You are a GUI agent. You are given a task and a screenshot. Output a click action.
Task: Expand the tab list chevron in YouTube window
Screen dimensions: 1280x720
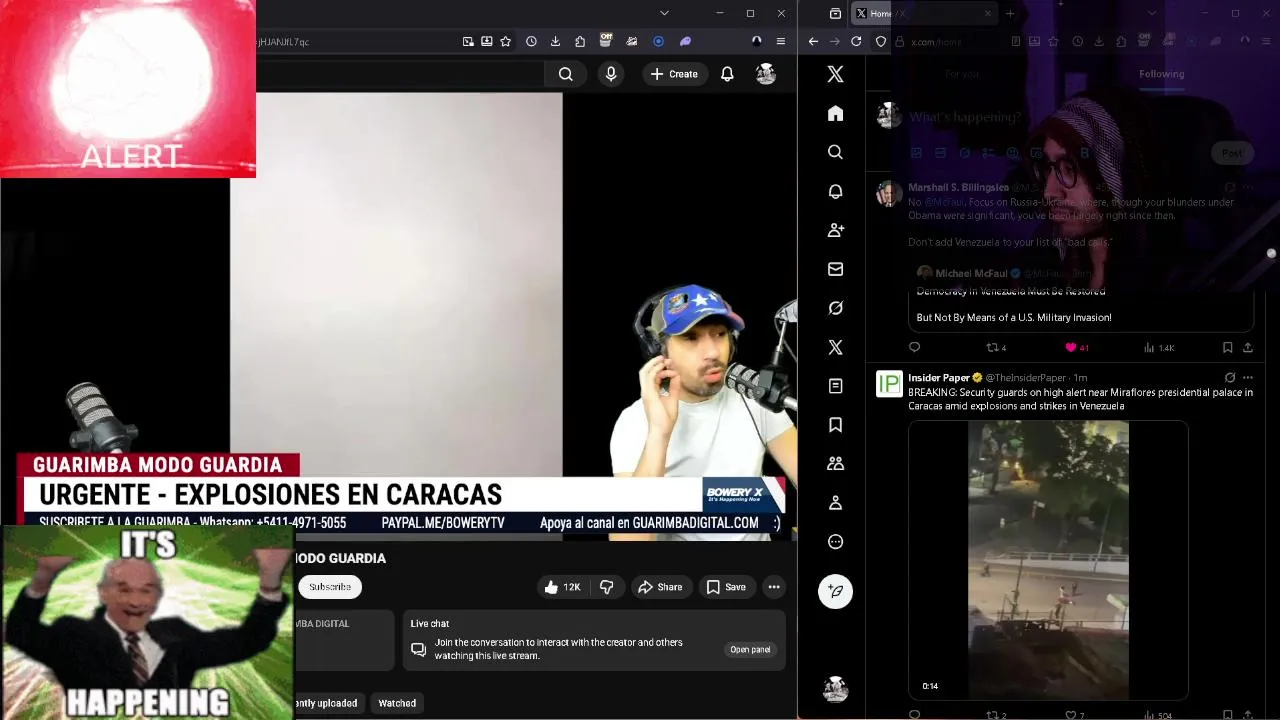pyautogui.click(x=664, y=13)
